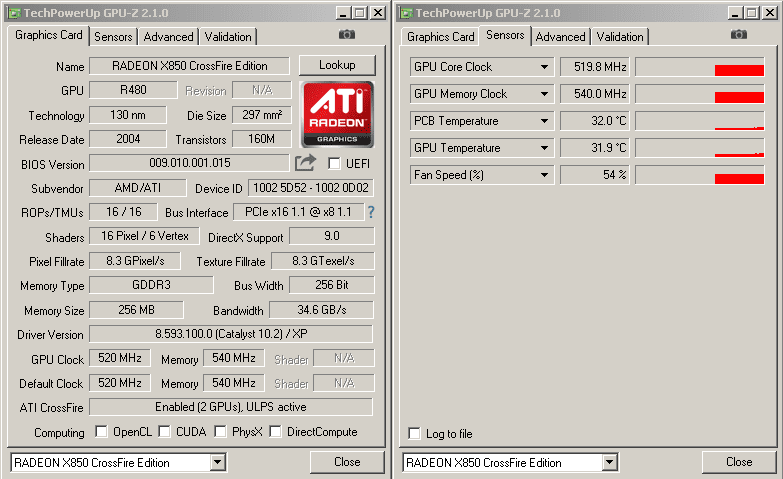Click the Die Size value 297 mm²
Viewport: 783px width, 479px height.
tap(262, 115)
